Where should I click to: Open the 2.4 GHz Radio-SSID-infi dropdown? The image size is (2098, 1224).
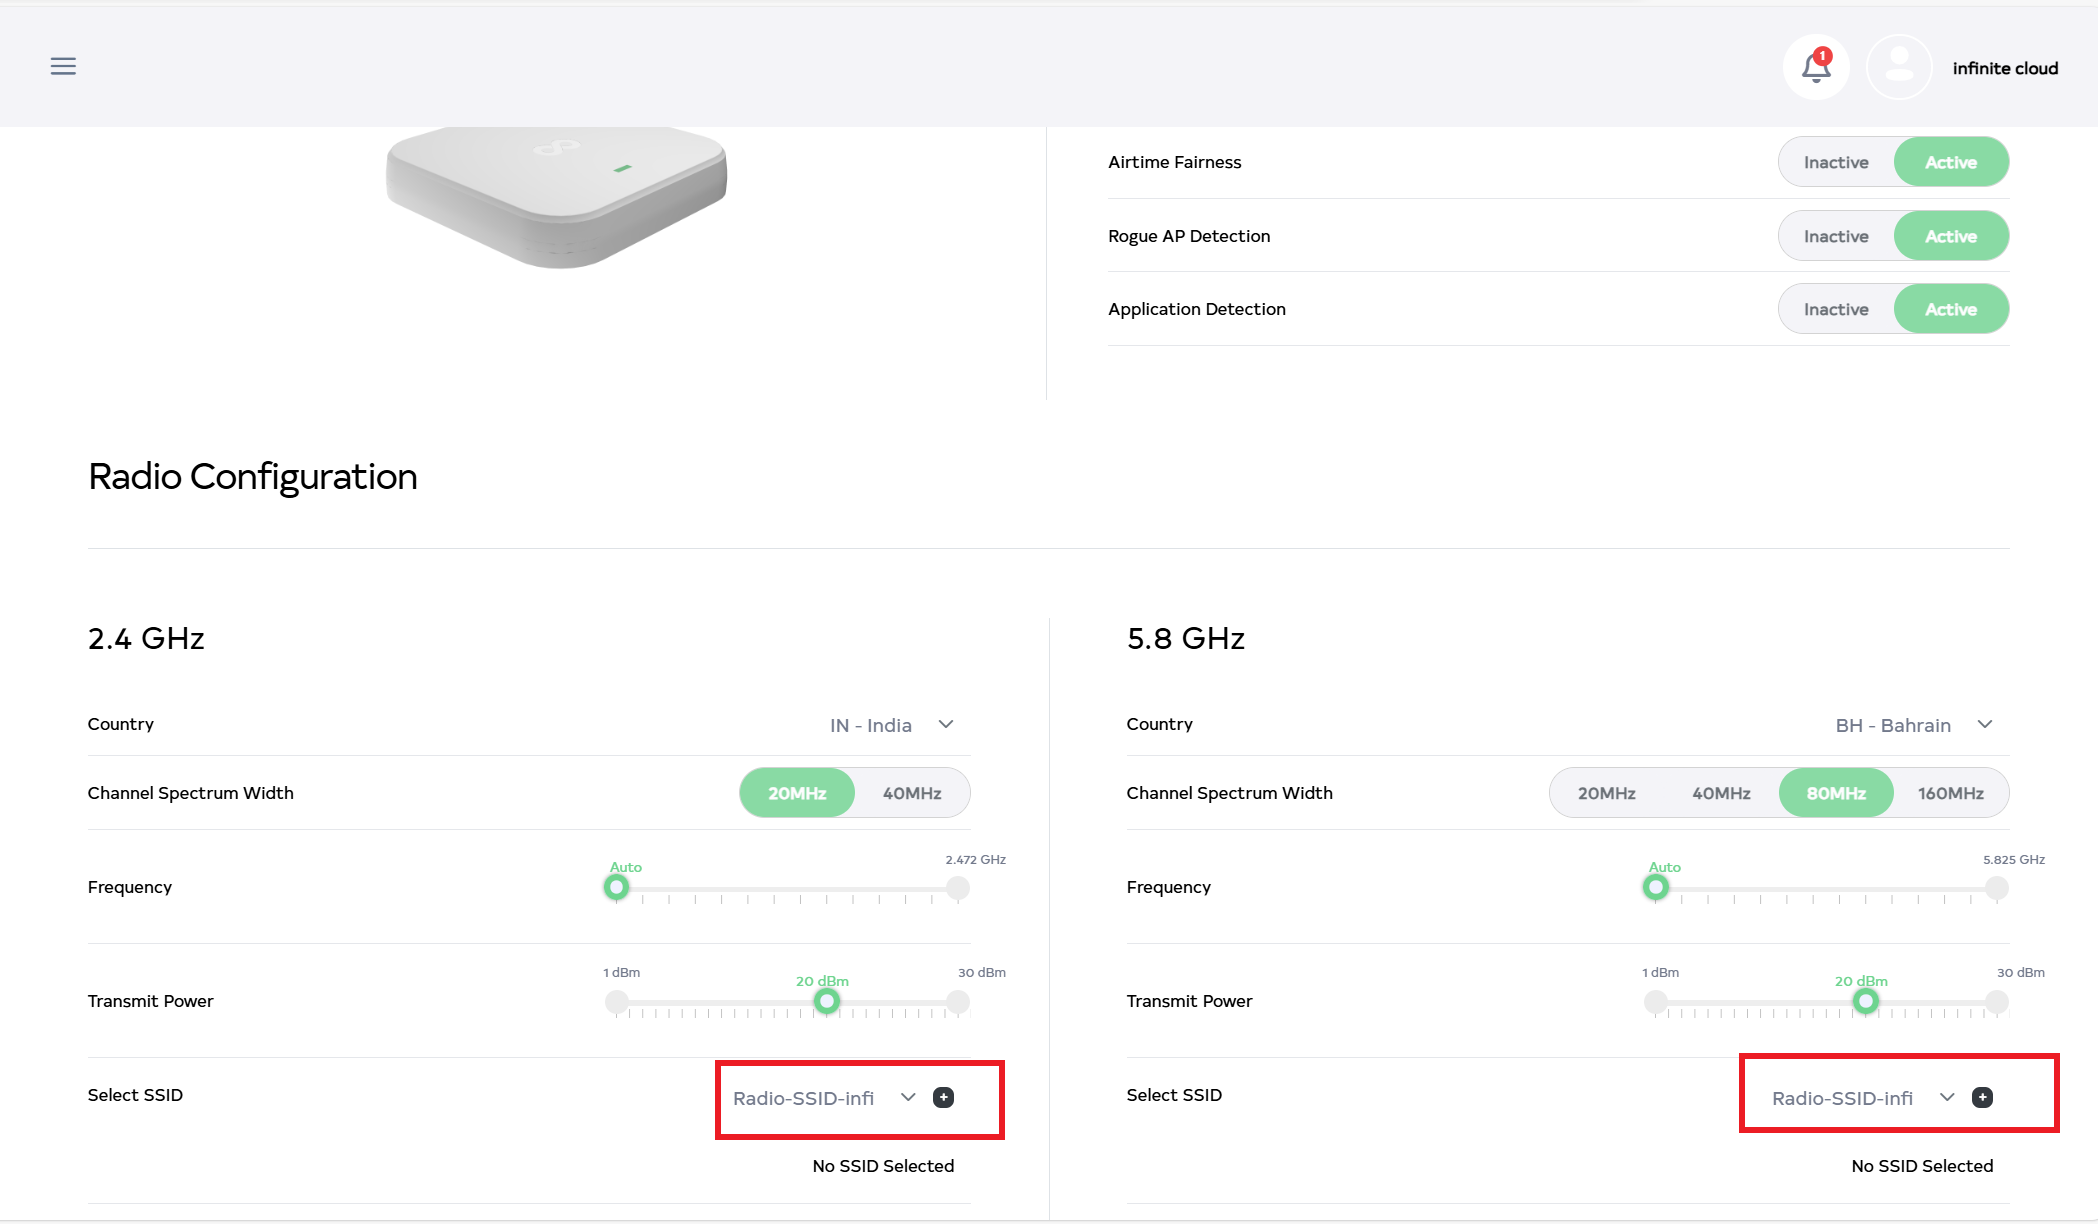(x=823, y=1098)
